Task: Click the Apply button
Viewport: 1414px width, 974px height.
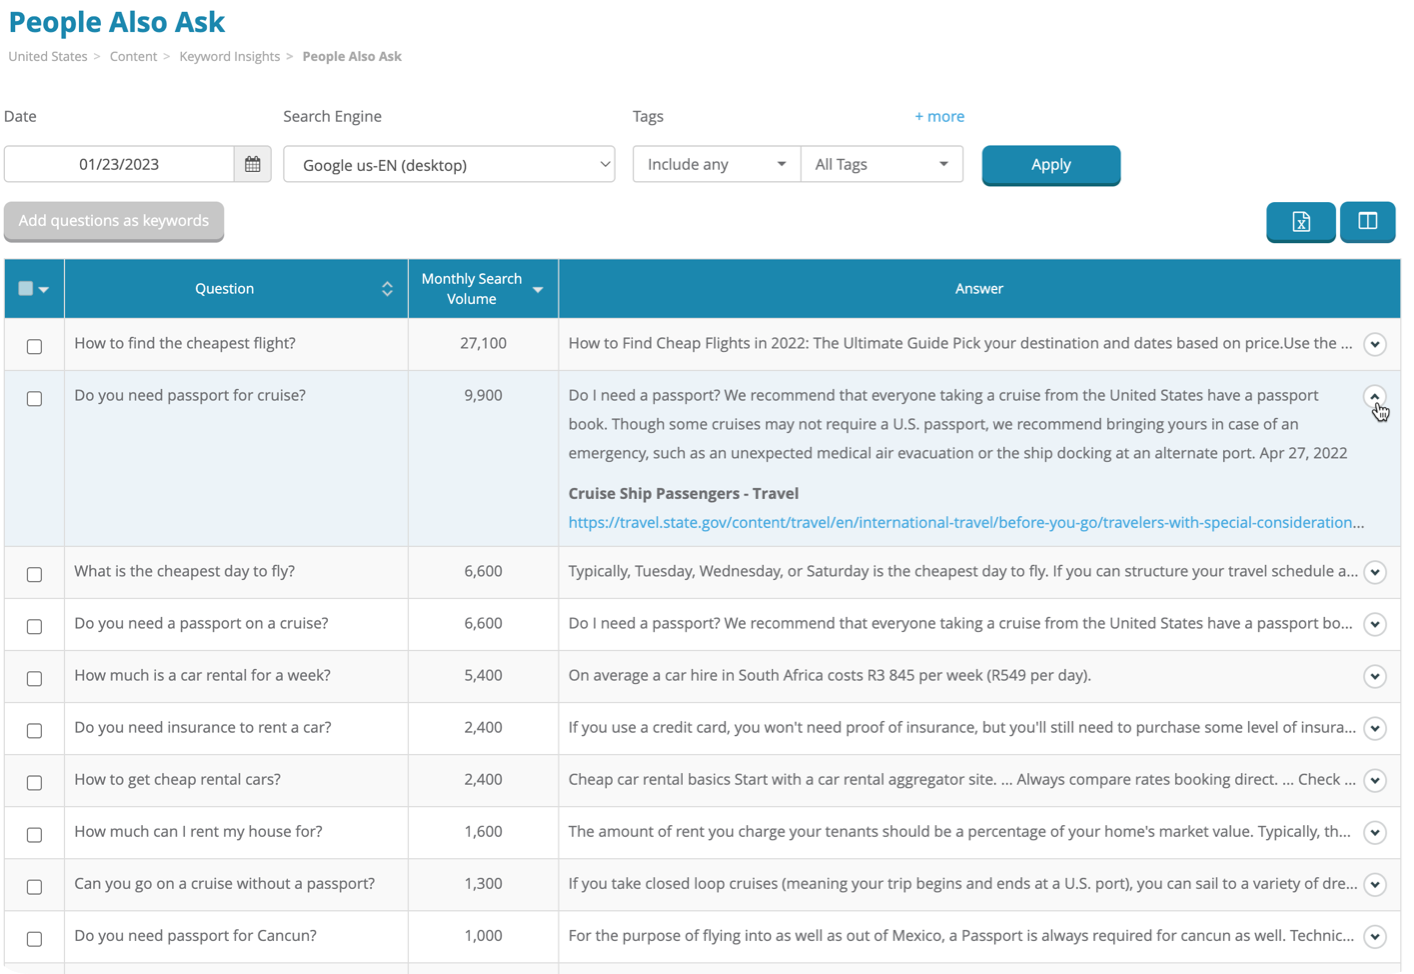Action: coord(1050,165)
